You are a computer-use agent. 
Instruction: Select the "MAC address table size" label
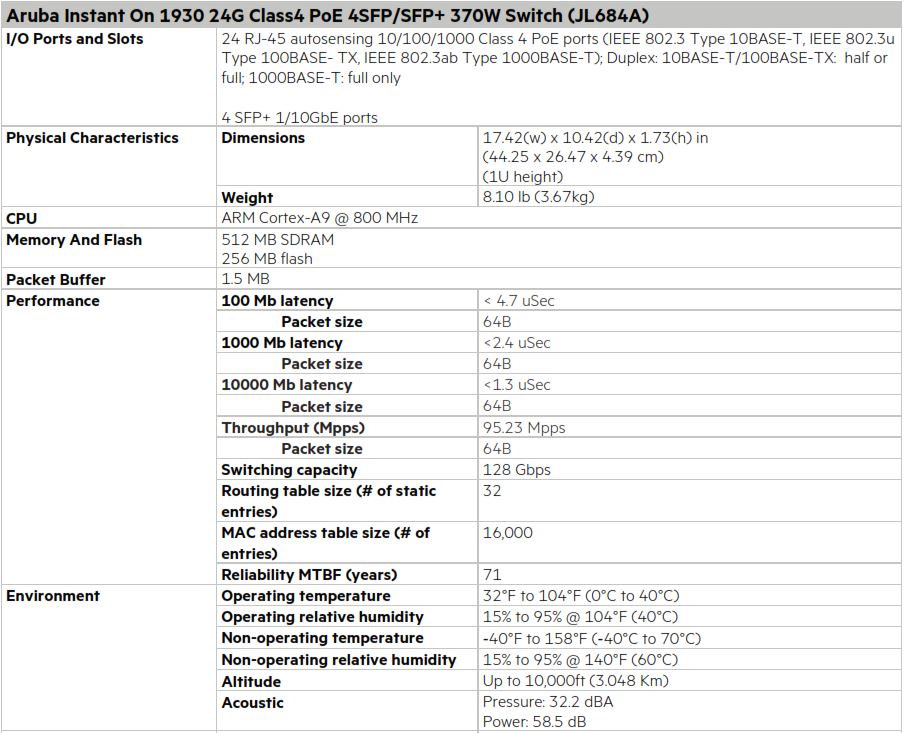click(326, 543)
